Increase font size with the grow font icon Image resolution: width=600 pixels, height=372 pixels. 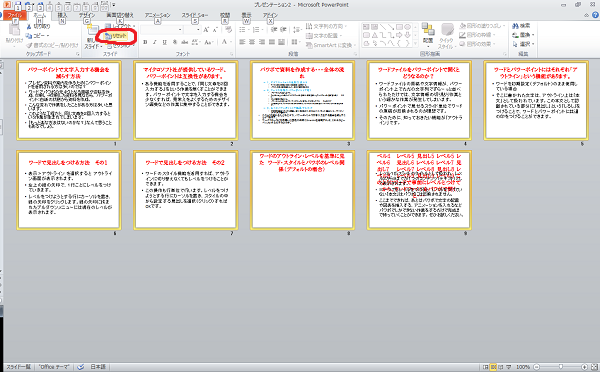coord(206,29)
